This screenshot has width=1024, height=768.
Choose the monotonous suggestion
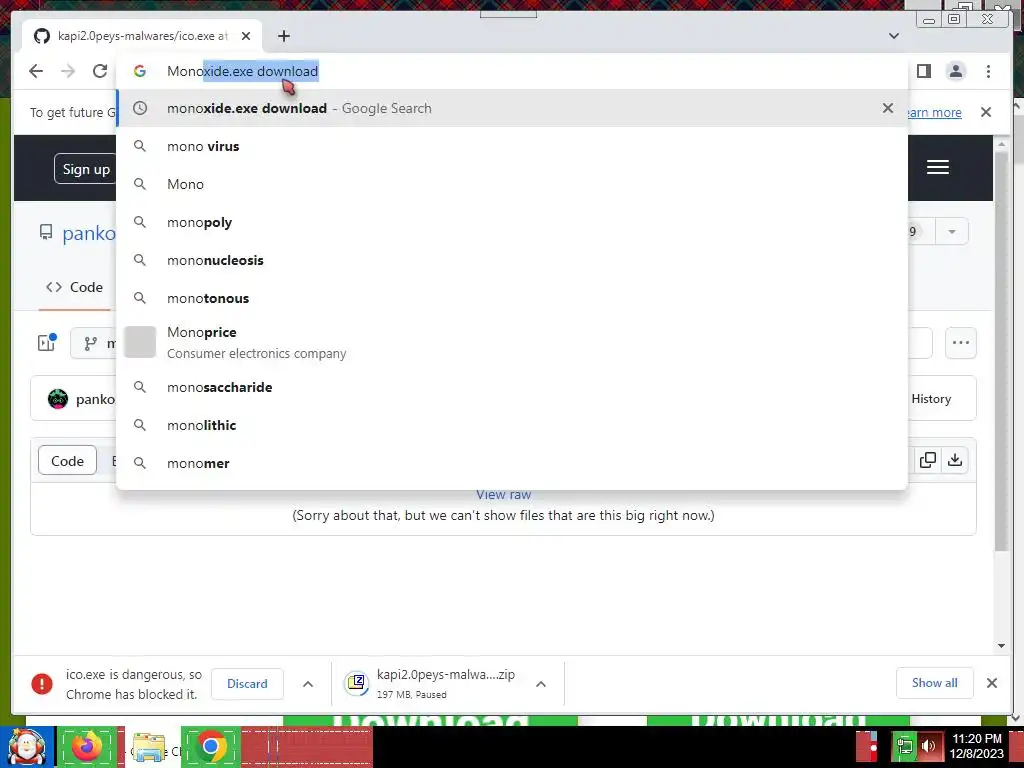511,298
